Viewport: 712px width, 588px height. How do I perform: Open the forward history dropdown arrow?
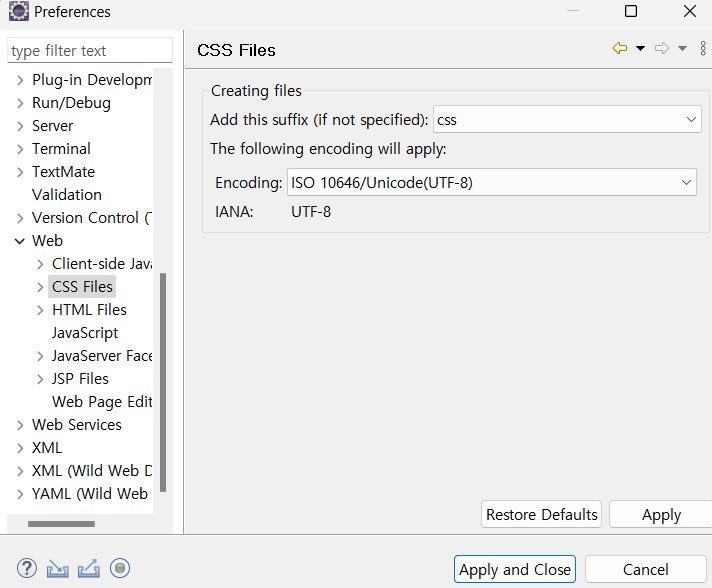tap(682, 48)
